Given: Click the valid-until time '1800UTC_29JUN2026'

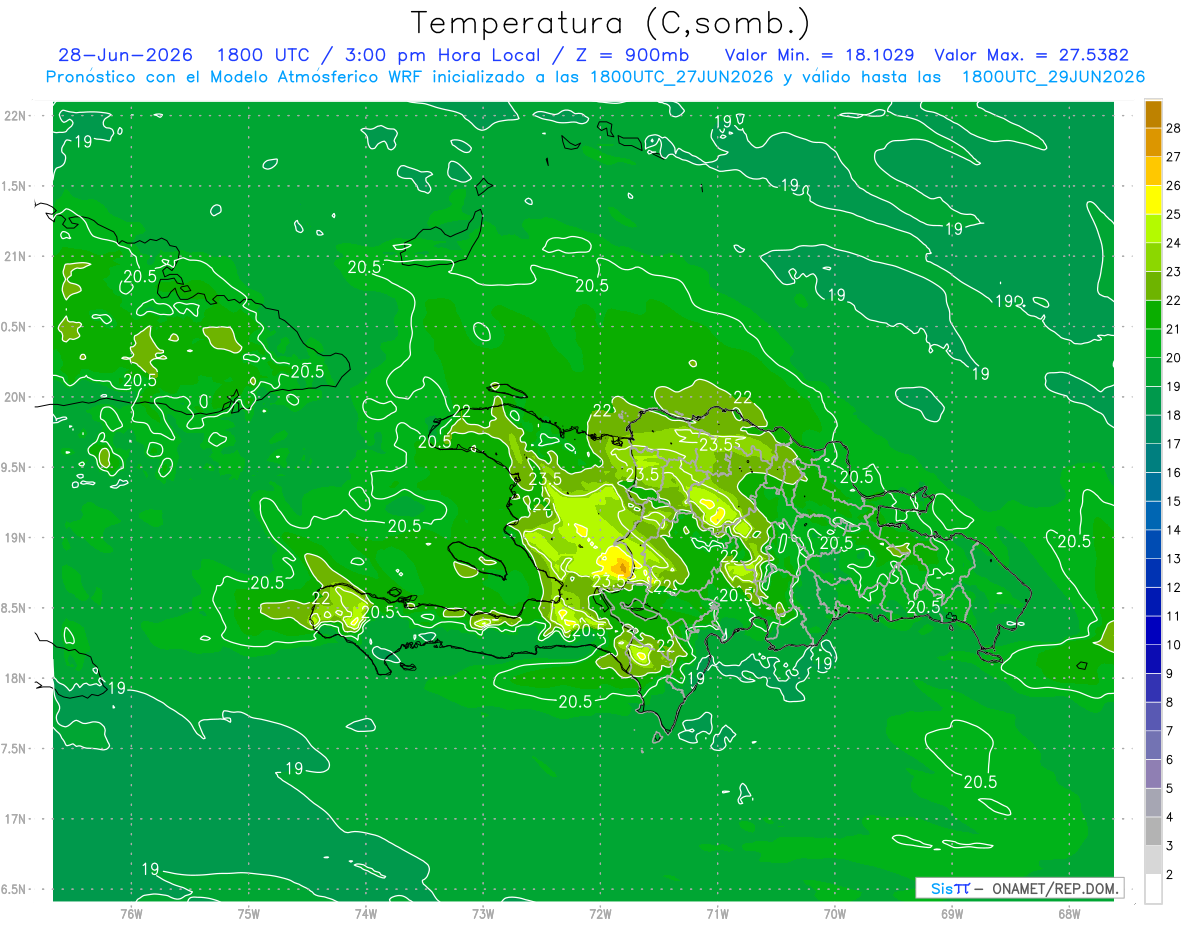Looking at the screenshot, I should click(1053, 77).
